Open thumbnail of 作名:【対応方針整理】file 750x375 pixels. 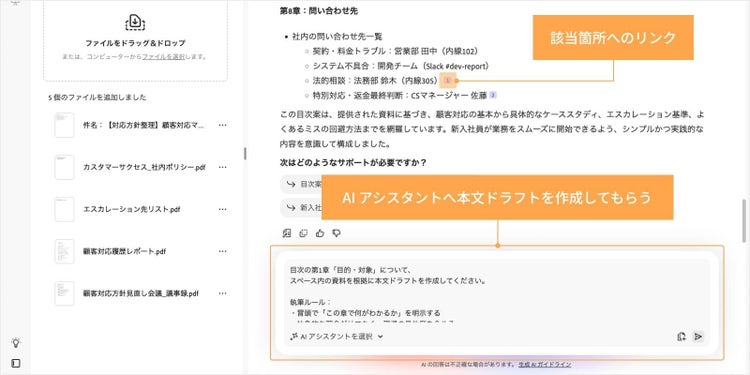(x=64, y=125)
